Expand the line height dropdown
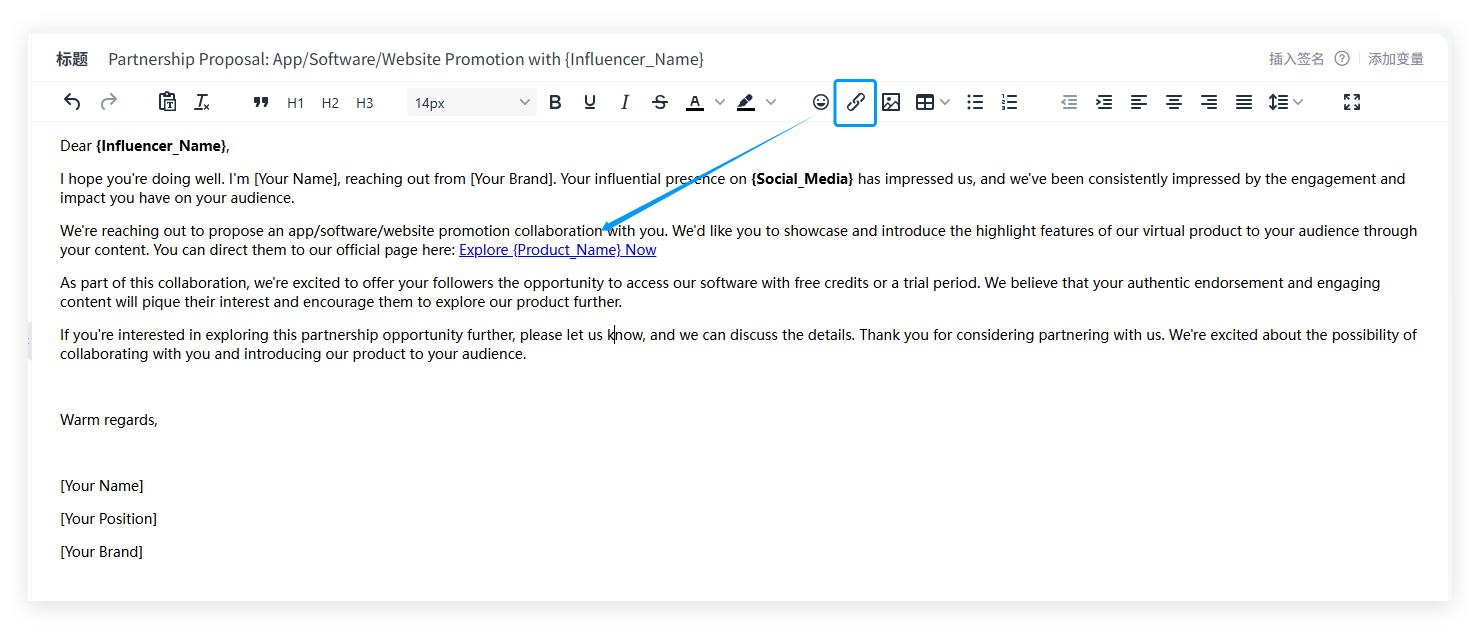 1298,102
